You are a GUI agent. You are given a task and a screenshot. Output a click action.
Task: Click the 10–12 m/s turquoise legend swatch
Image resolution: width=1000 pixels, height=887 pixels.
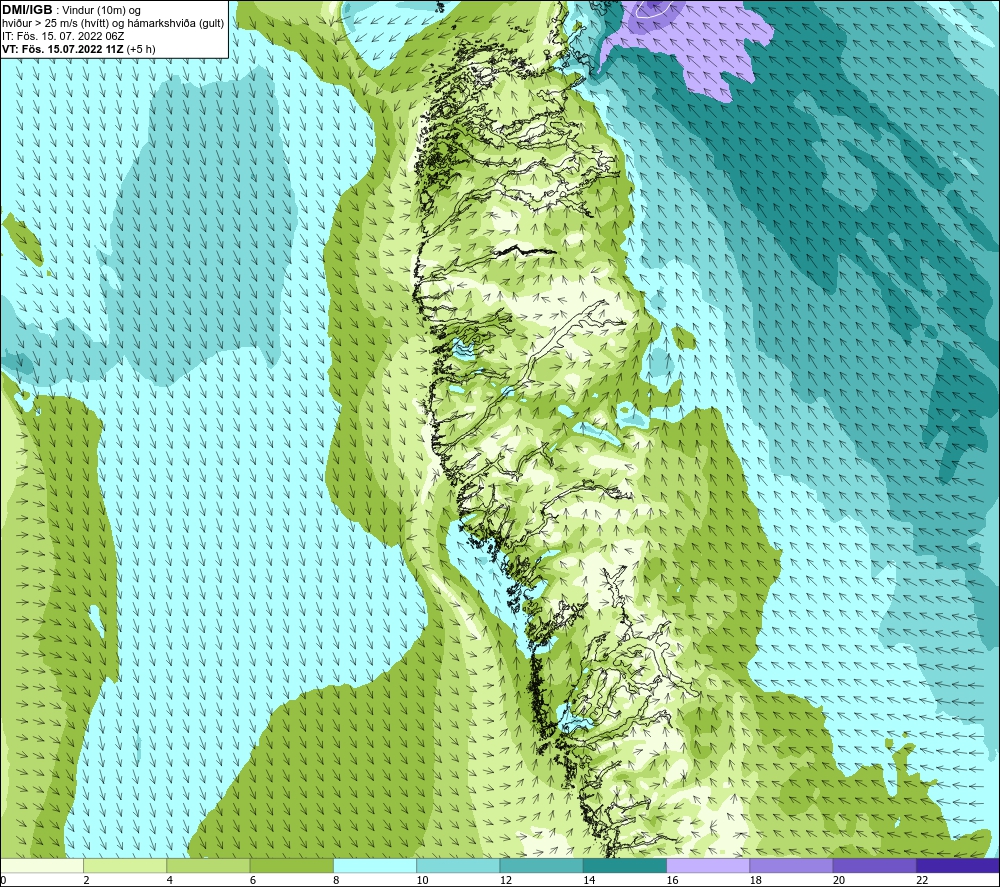(458, 865)
